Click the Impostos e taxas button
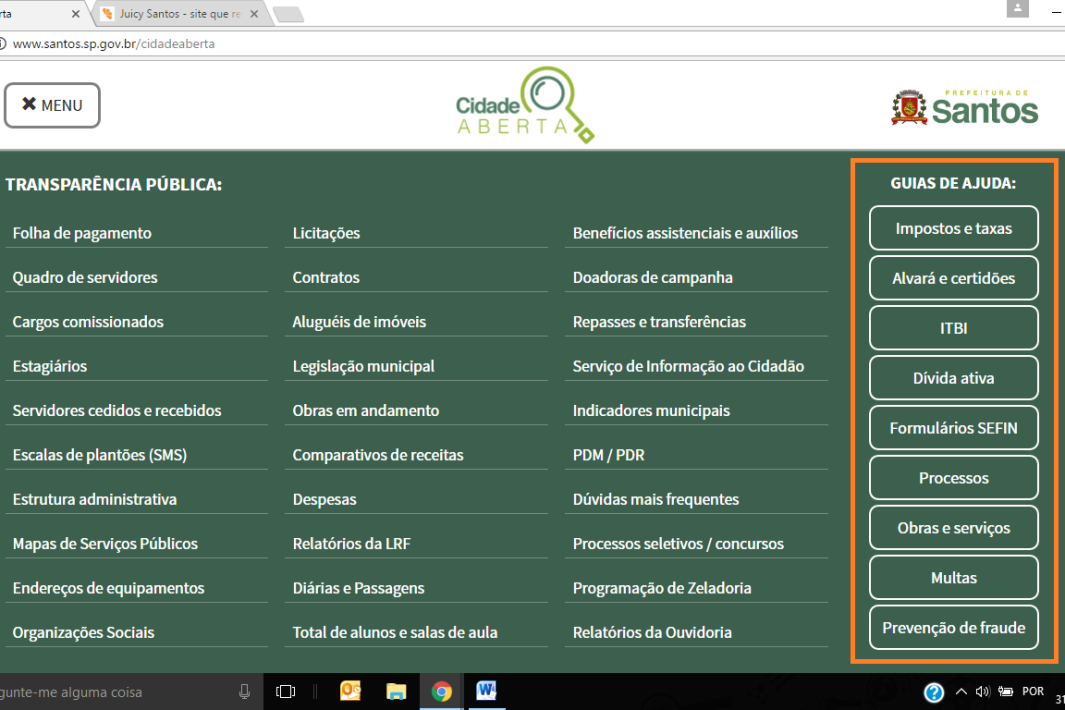 tap(953, 228)
